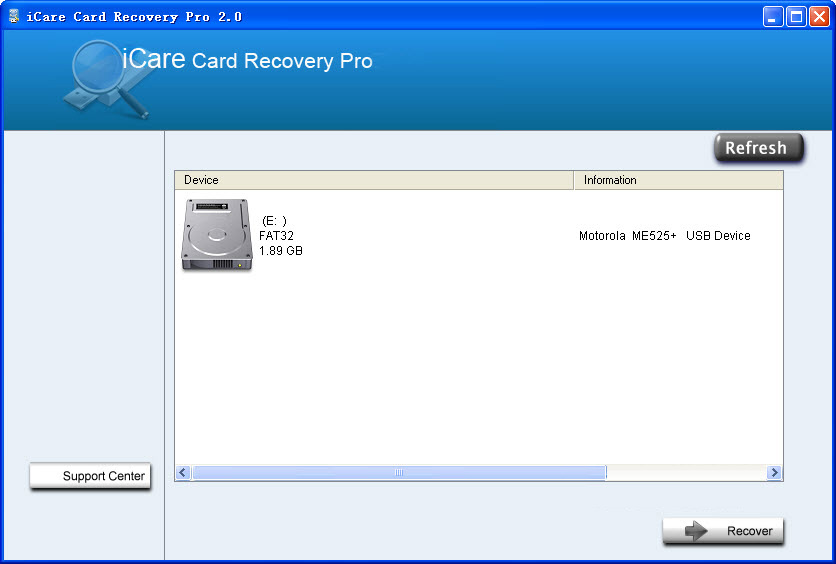
Task: Close the iCare Card Recovery Pro window
Action: 819,16
